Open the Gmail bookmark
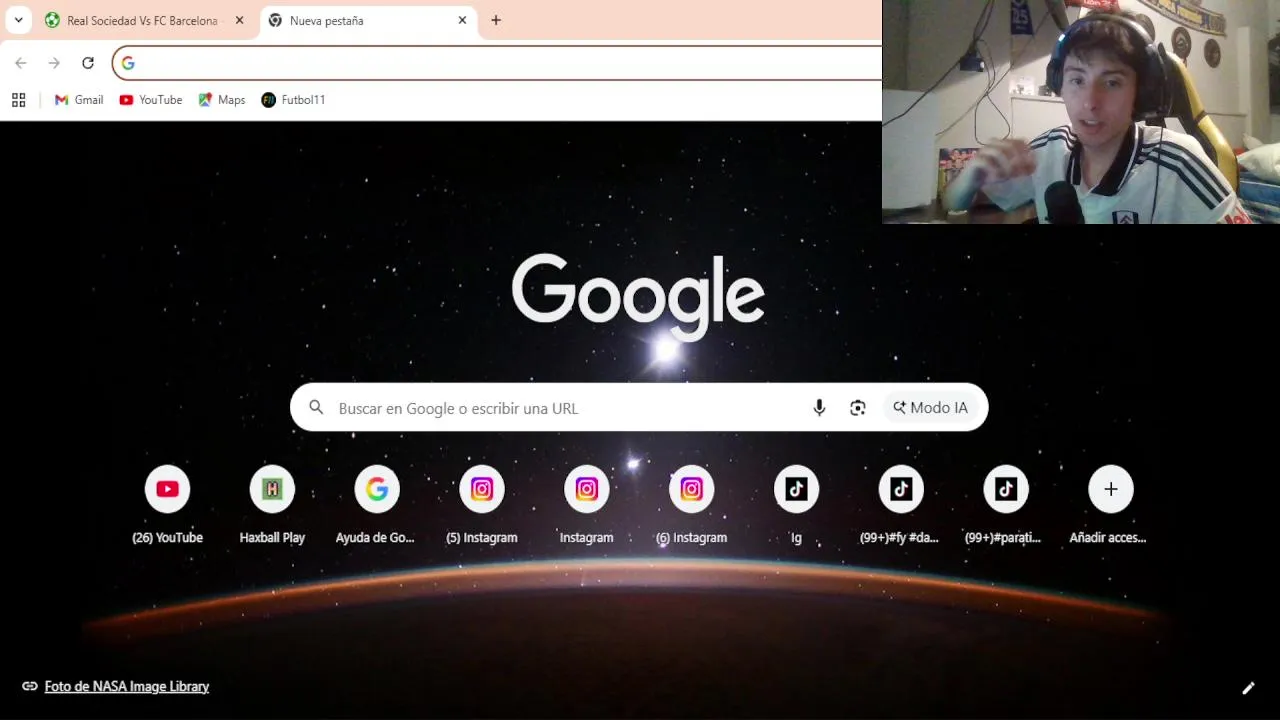The width and height of the screenshot is (1280, 720). pos(79,100)
